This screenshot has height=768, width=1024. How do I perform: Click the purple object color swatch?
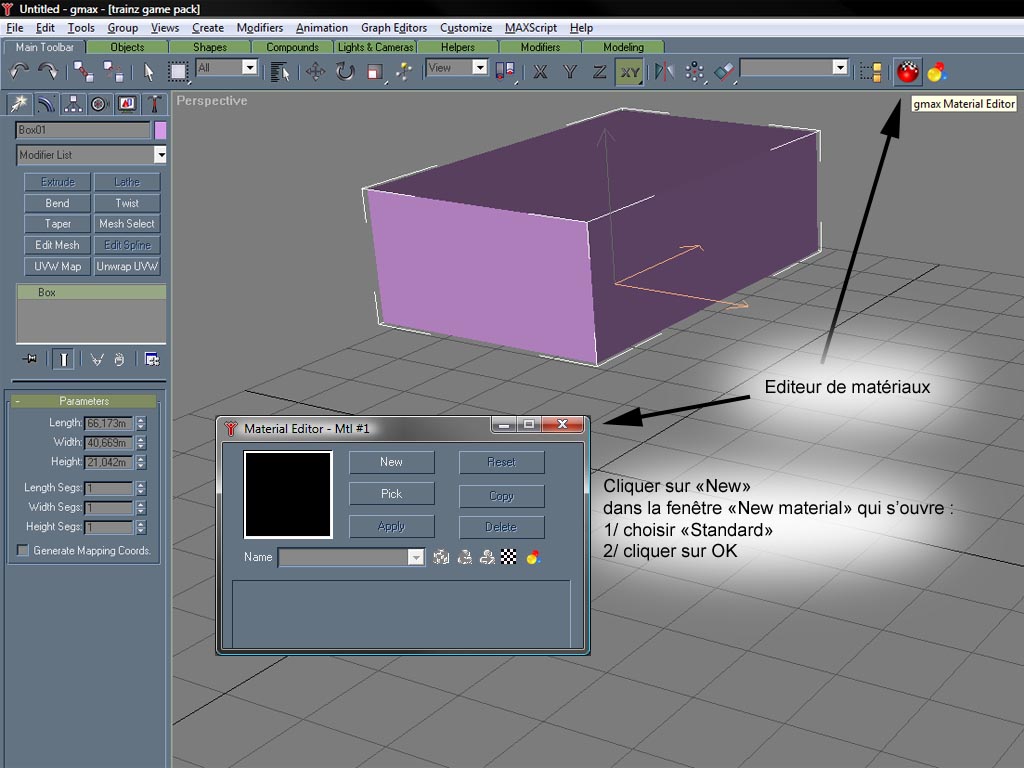pos(160,130)
